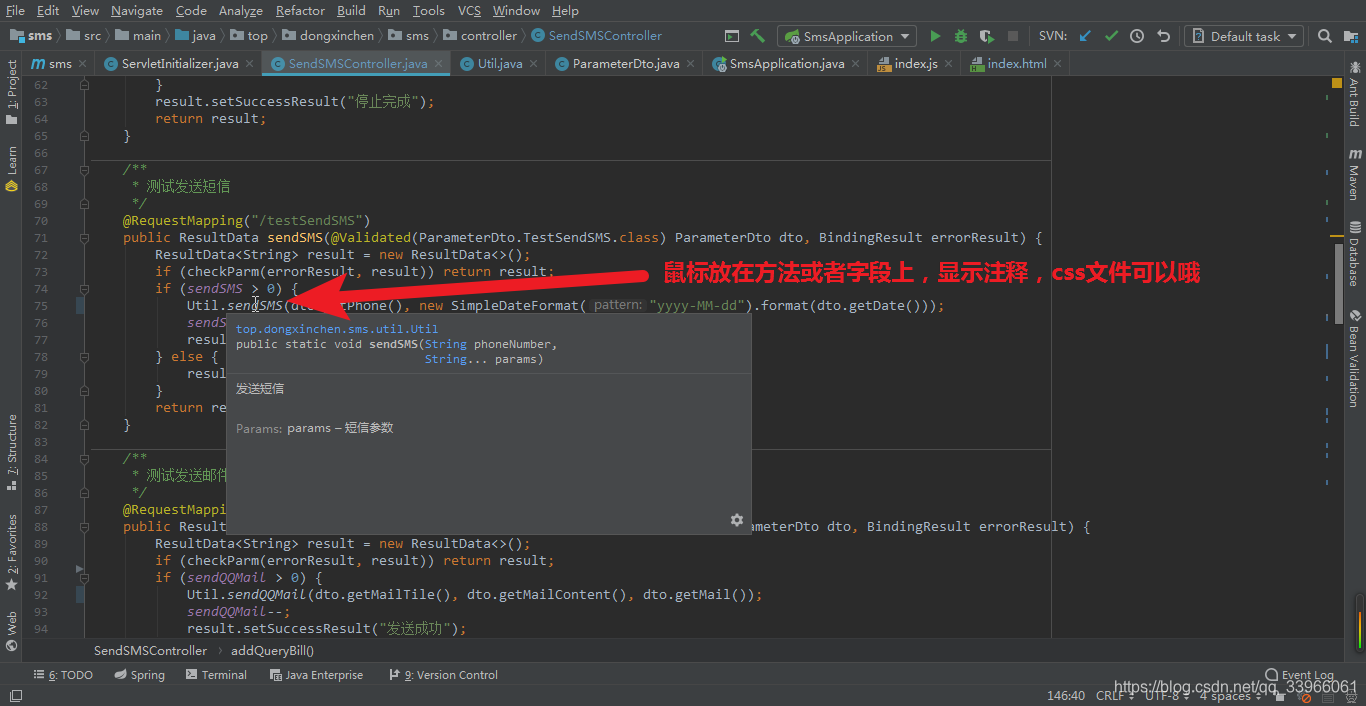Start debugging with the bug icon

pos(961,36)
